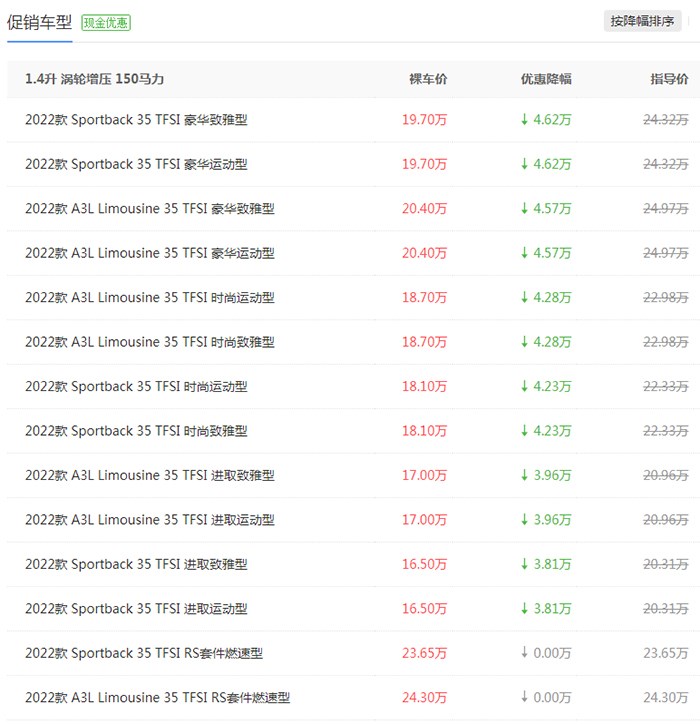Click struck-through 24.32万 for Sportback 豪华运动型

click(666, 164)
